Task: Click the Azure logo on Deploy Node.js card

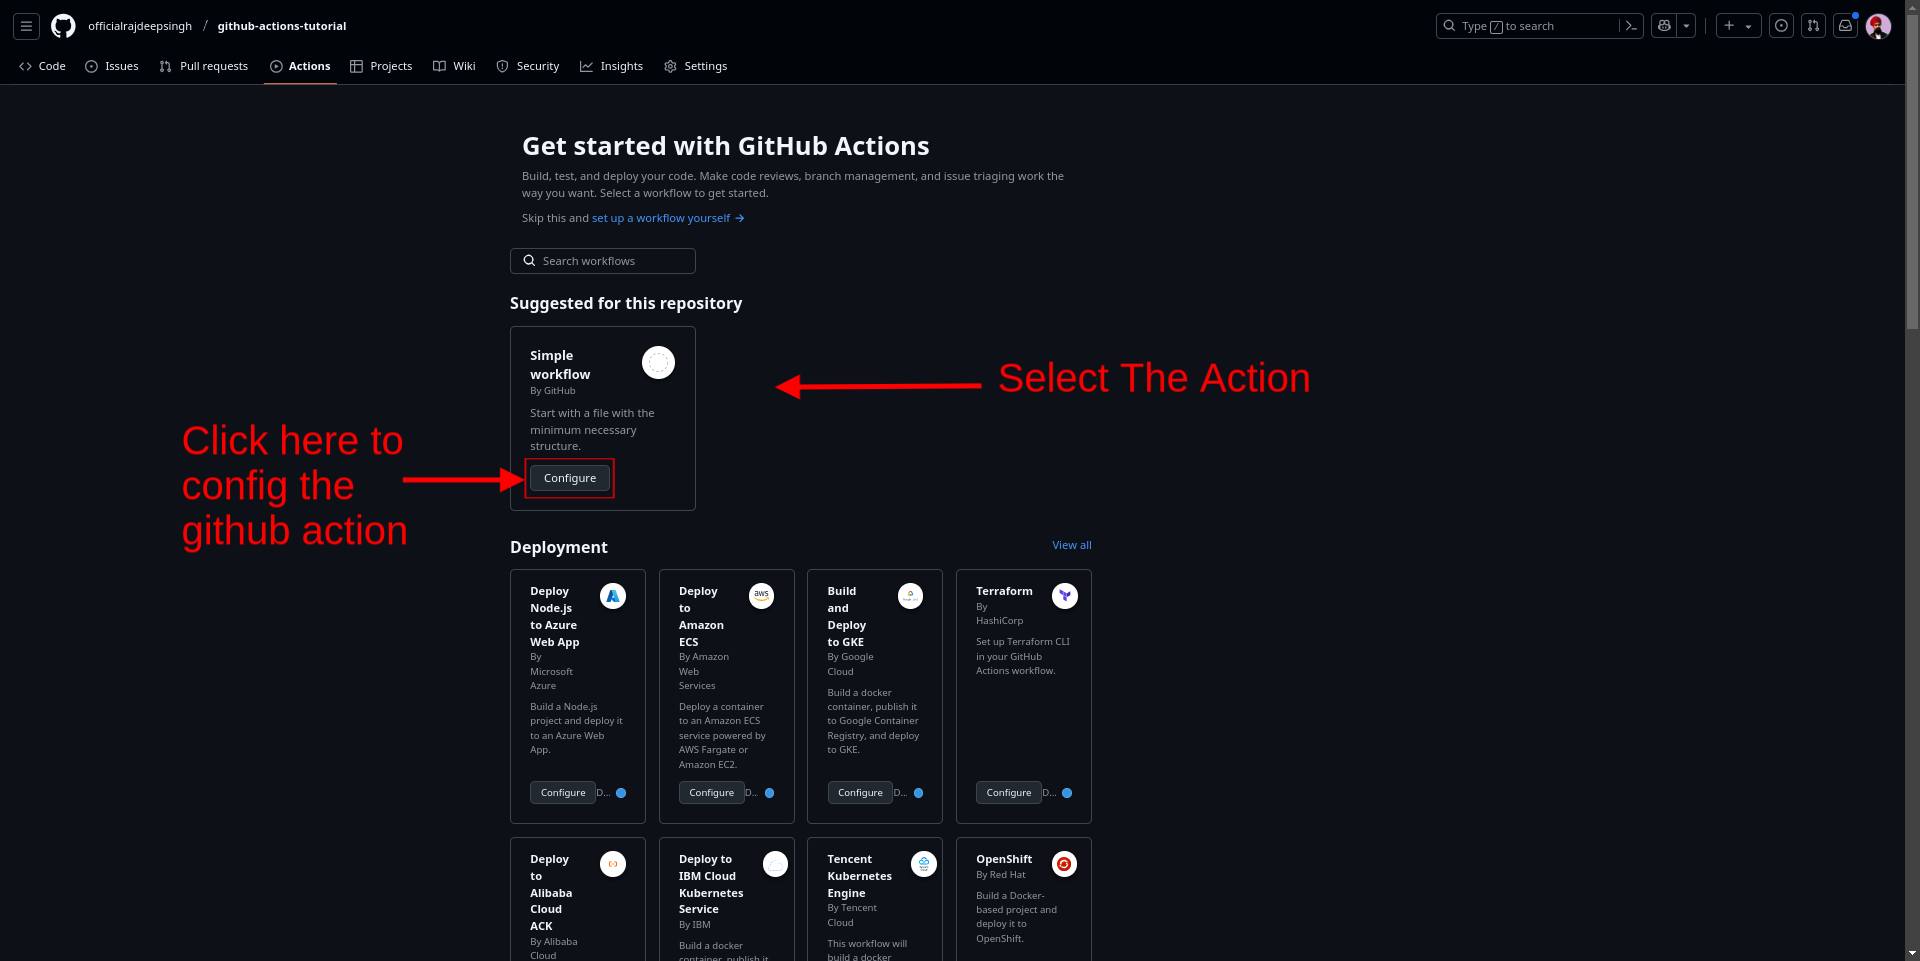Action: tap(613, 596)
